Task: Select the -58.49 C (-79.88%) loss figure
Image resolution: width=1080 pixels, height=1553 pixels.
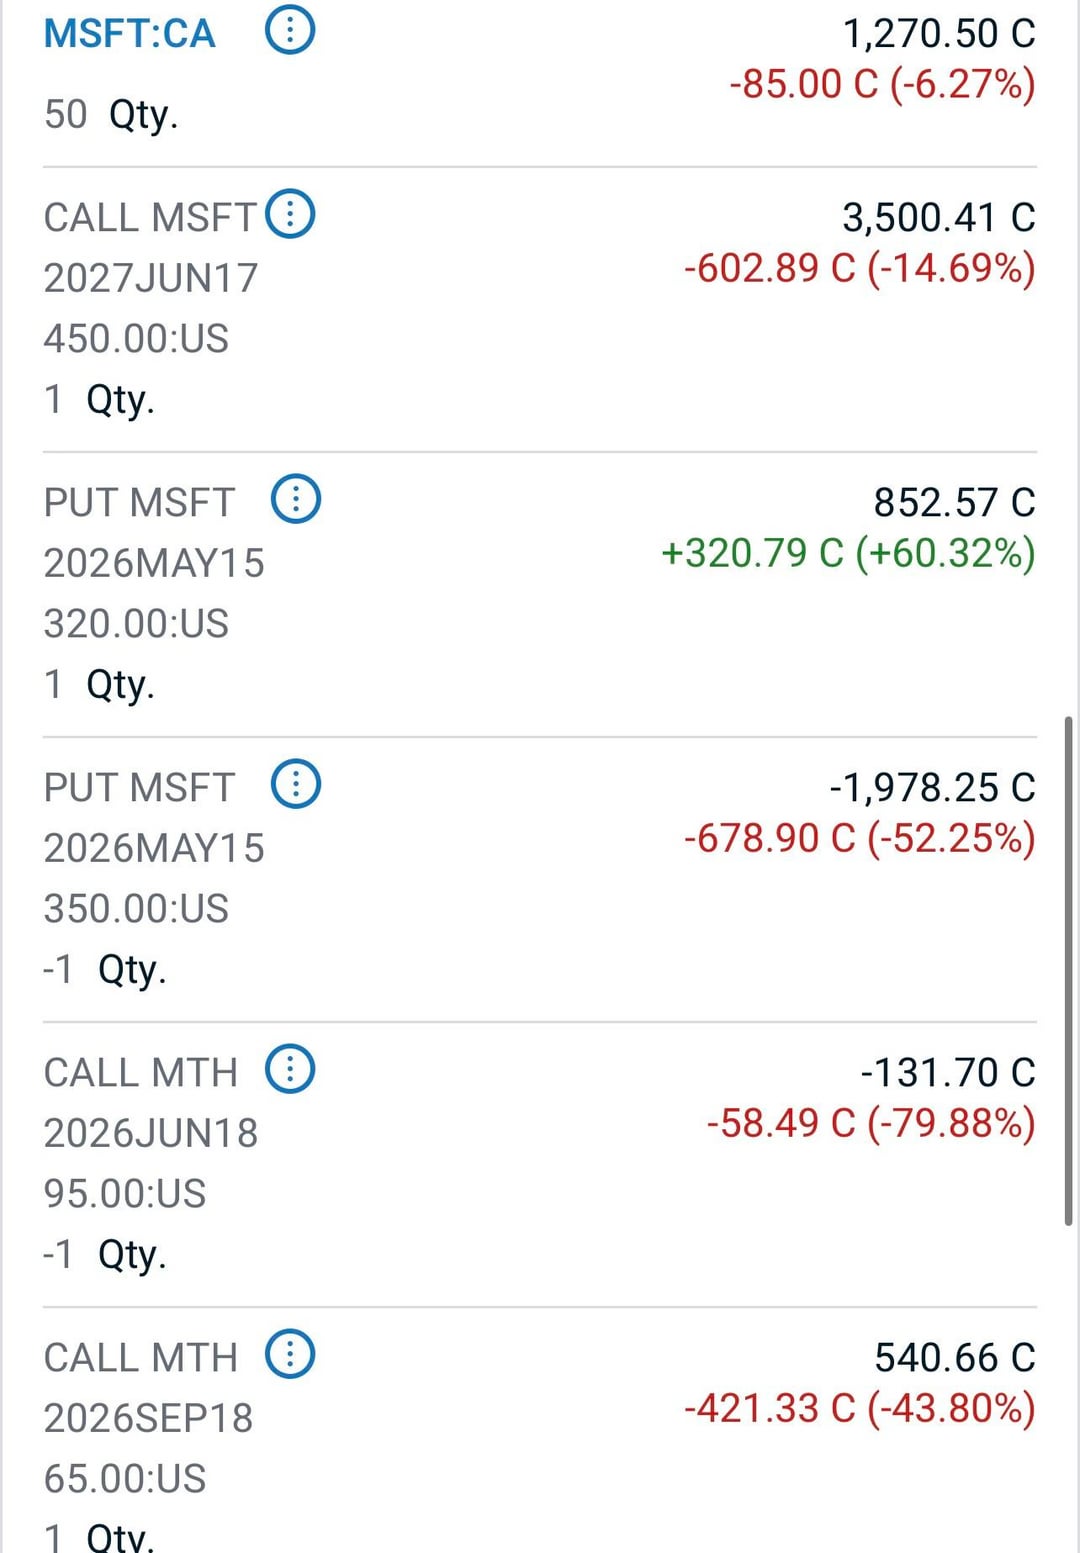Action: (870, 1123)
